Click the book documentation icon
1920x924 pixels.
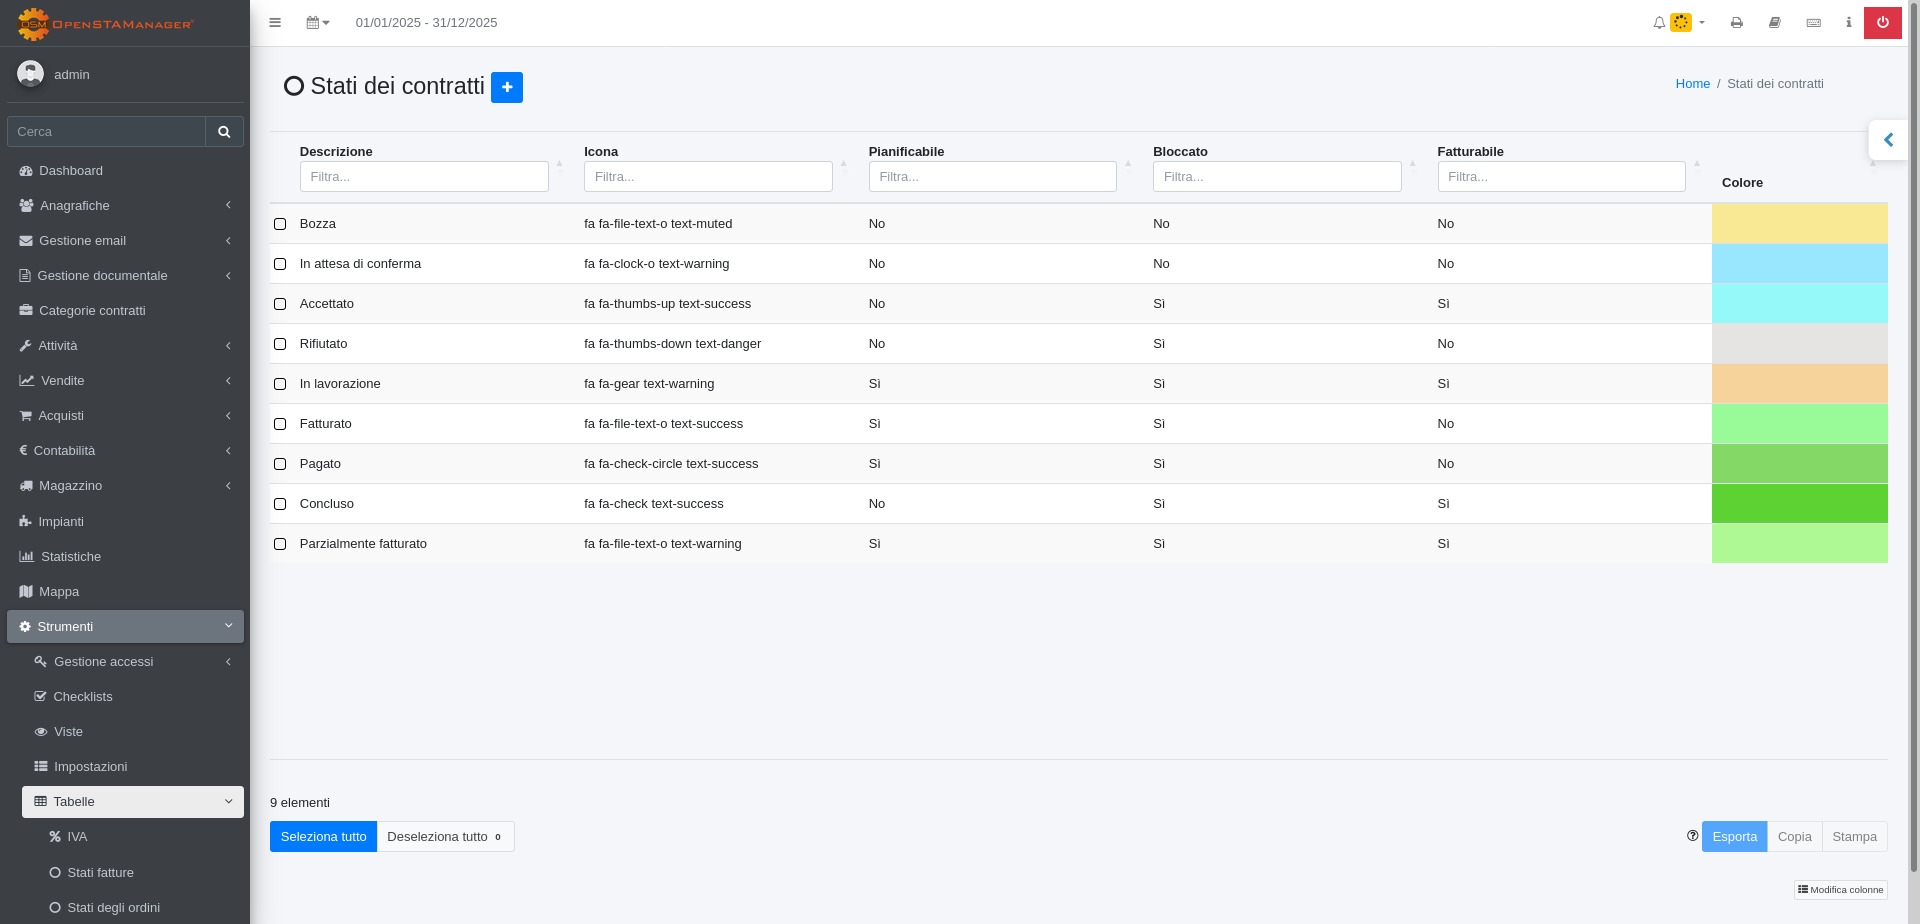(1774, 22)
